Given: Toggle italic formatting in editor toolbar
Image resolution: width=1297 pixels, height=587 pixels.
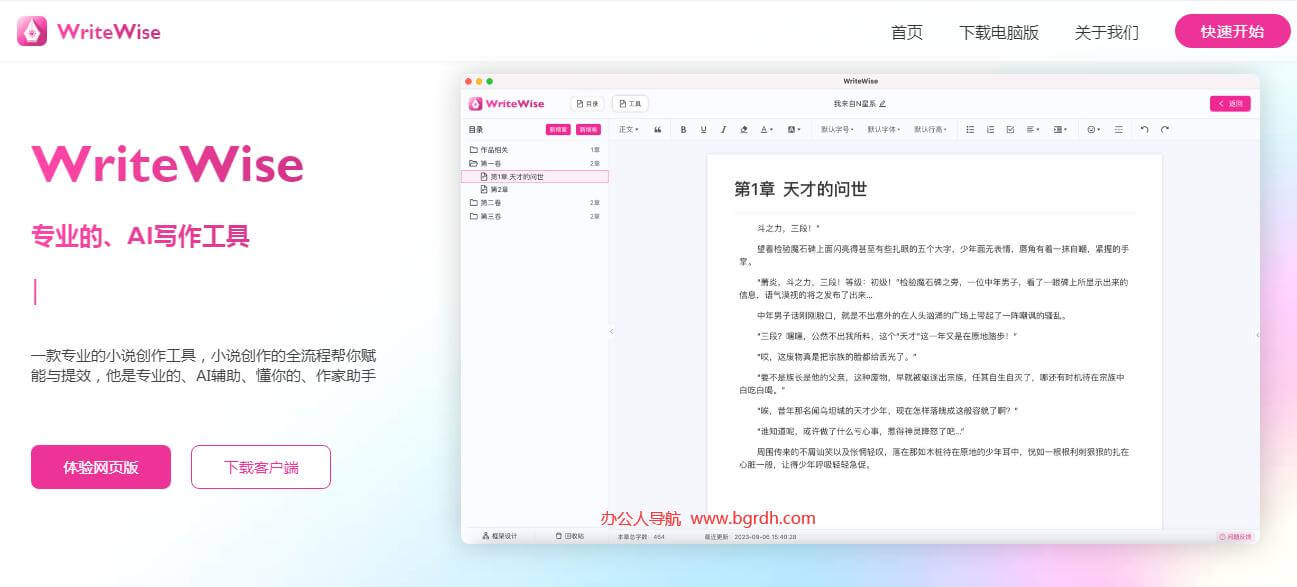Looking at the screenshot, I should tap(724, 129).
